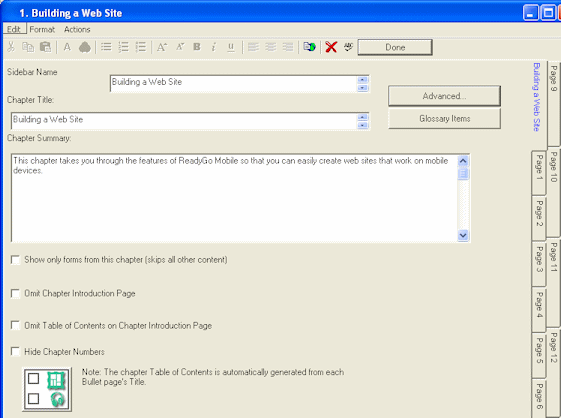
Task: Click the green table-of-contents image icon
Action: [x=56, y=380]
